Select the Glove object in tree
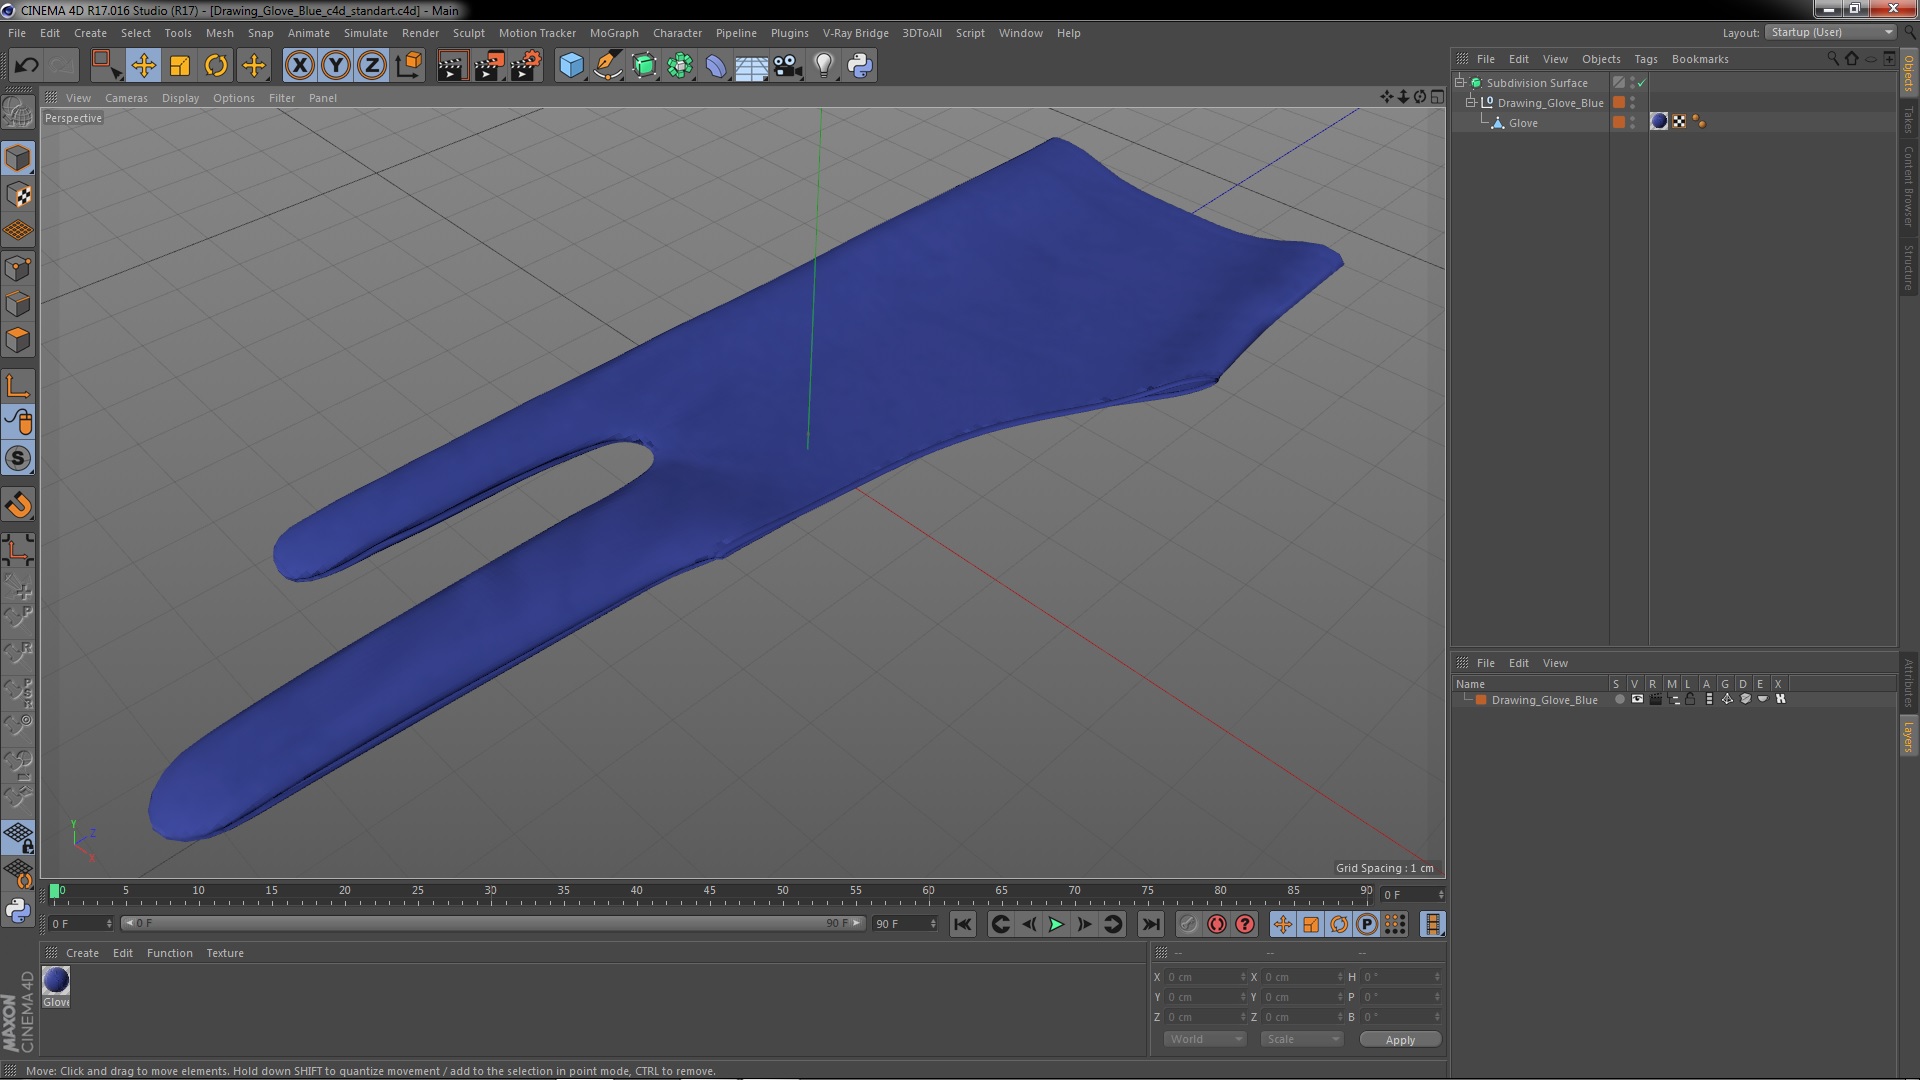The height and width of the screenshot is (1080, 1920). (x=1523, y=123)
